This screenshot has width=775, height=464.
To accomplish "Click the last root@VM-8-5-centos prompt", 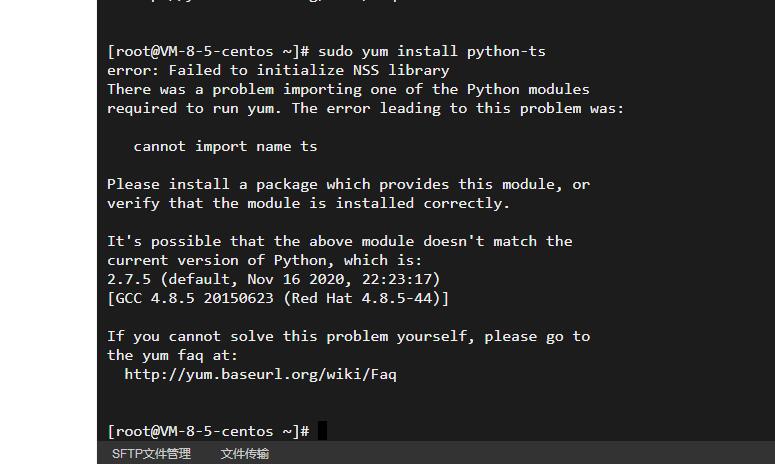I will click(x=208, y=431).
